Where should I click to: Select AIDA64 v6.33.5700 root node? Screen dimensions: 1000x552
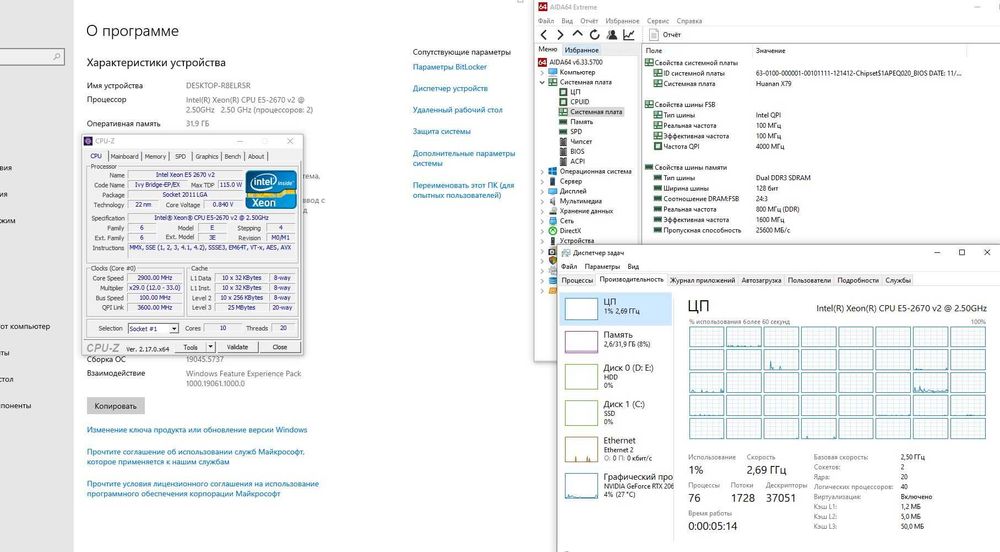pos(576,62)
